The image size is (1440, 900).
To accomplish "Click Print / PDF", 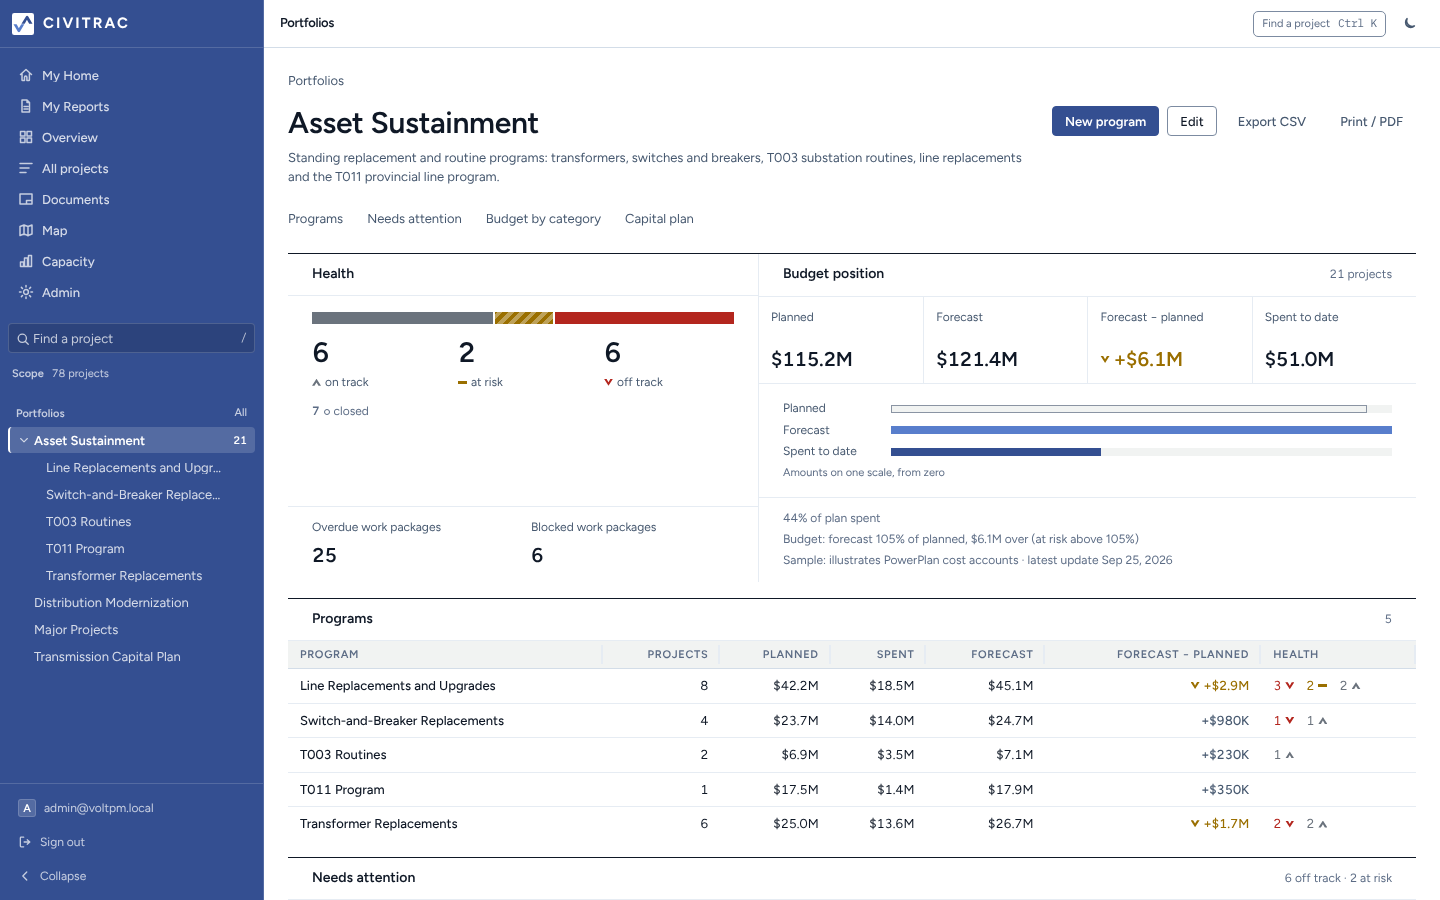I will [x=1371, y=121].
